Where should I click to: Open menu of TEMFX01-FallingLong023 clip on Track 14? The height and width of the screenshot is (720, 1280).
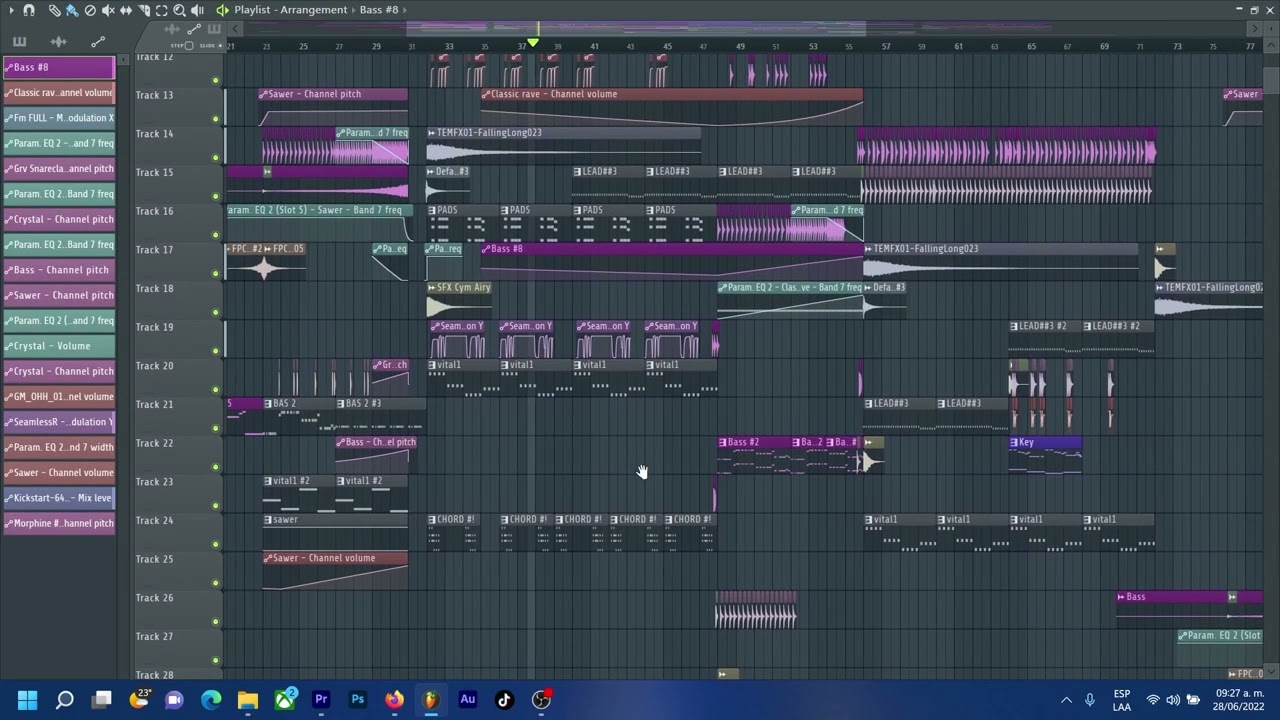432,133
